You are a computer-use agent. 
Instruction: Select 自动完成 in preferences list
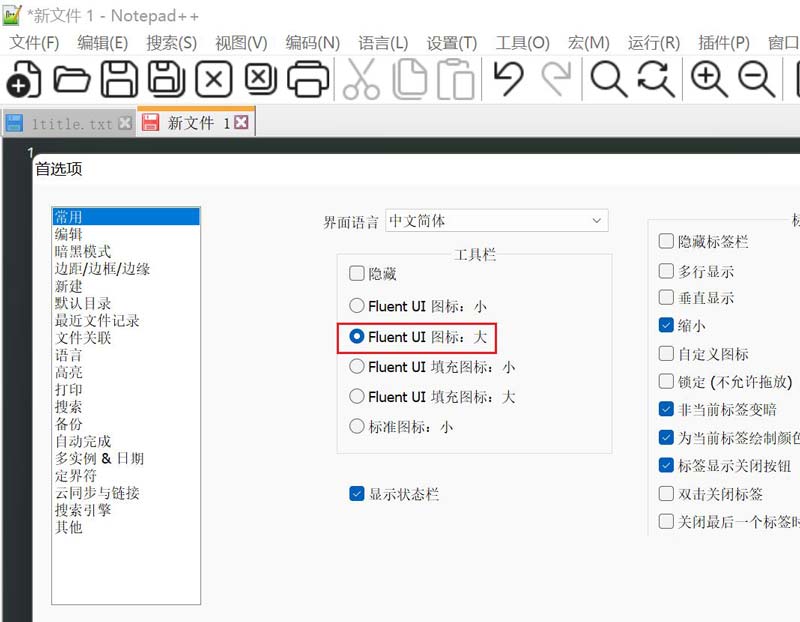point(126,441)
